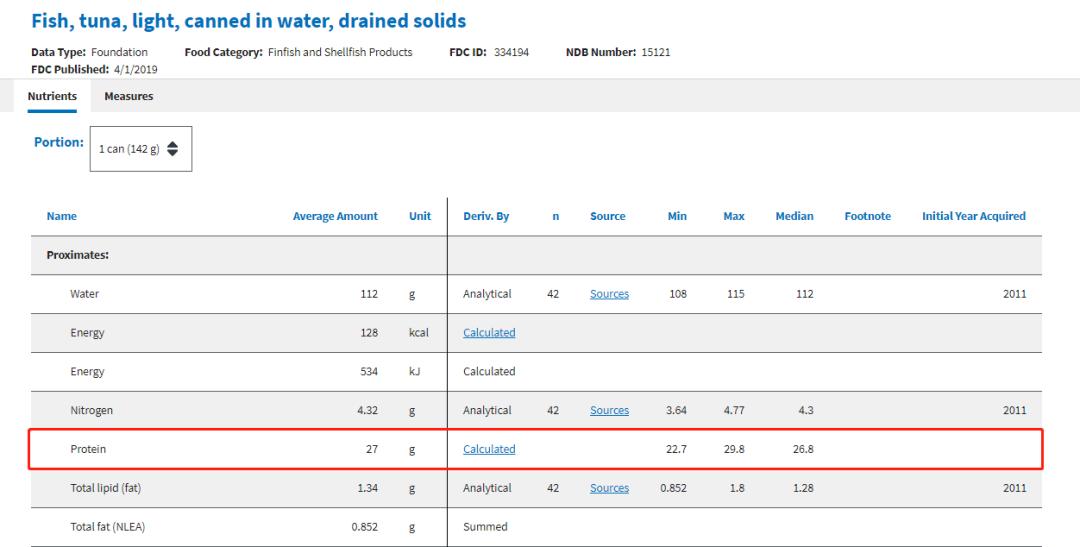This screenshot has height=547, width=1080.
Task: Click the Proximates section heading row
Action: pyautogui.click(x=78, y=255)
